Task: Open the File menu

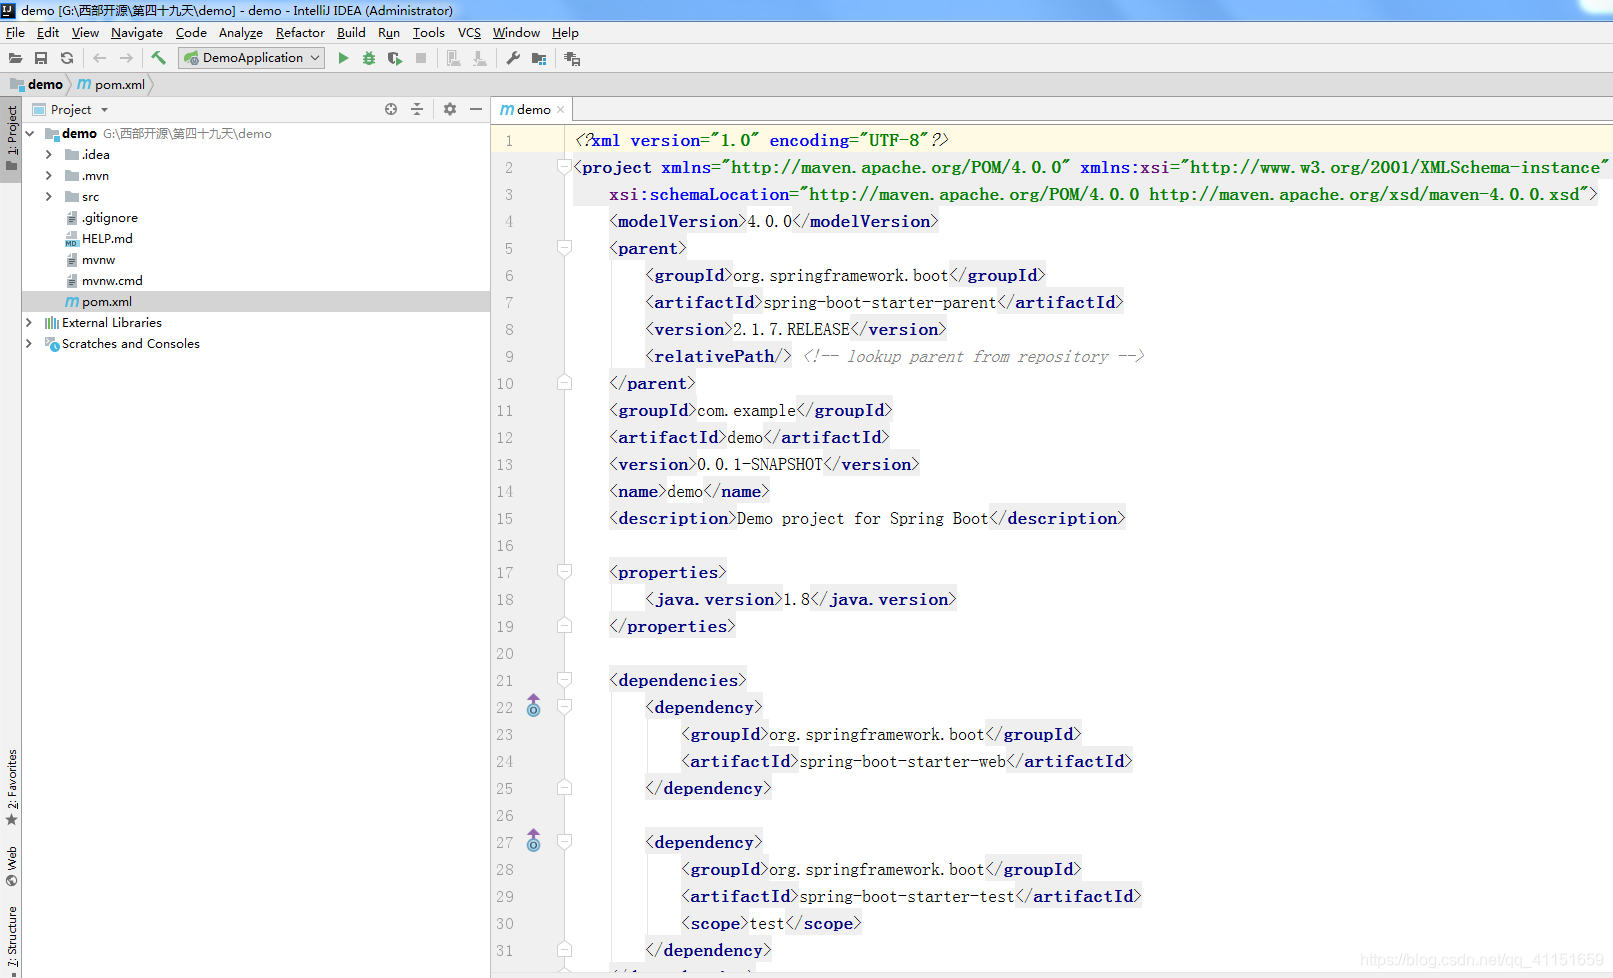Action: coord(15,32)
